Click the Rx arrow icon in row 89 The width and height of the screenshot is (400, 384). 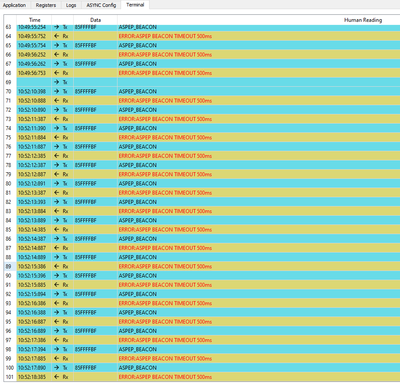pyautogui.click(x=57, y=266)
